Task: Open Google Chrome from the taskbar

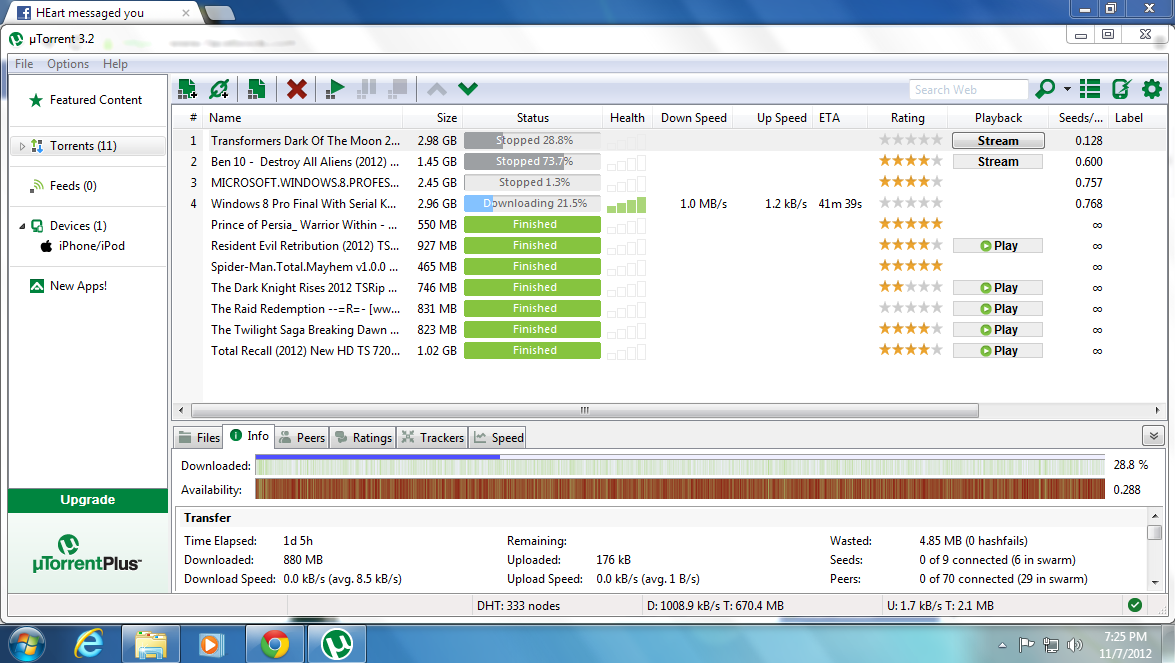Action: coord(274,644)
